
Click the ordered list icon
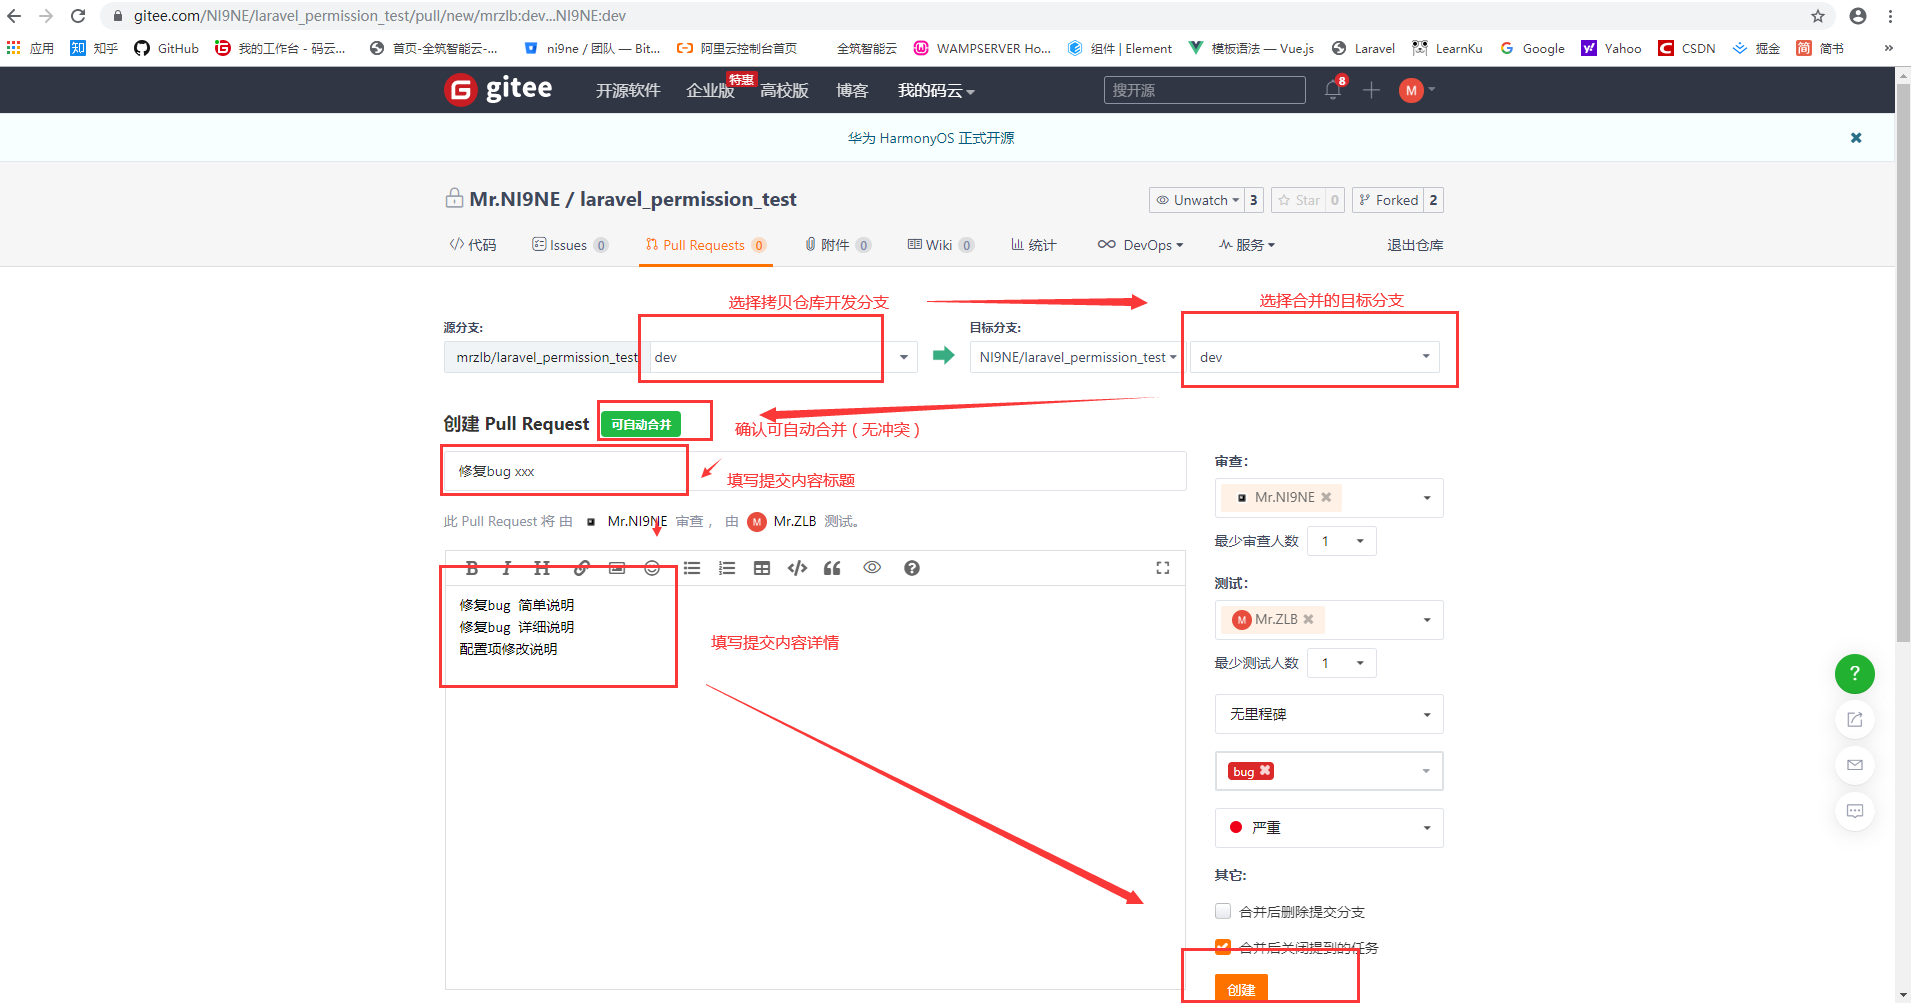[727, 568]
